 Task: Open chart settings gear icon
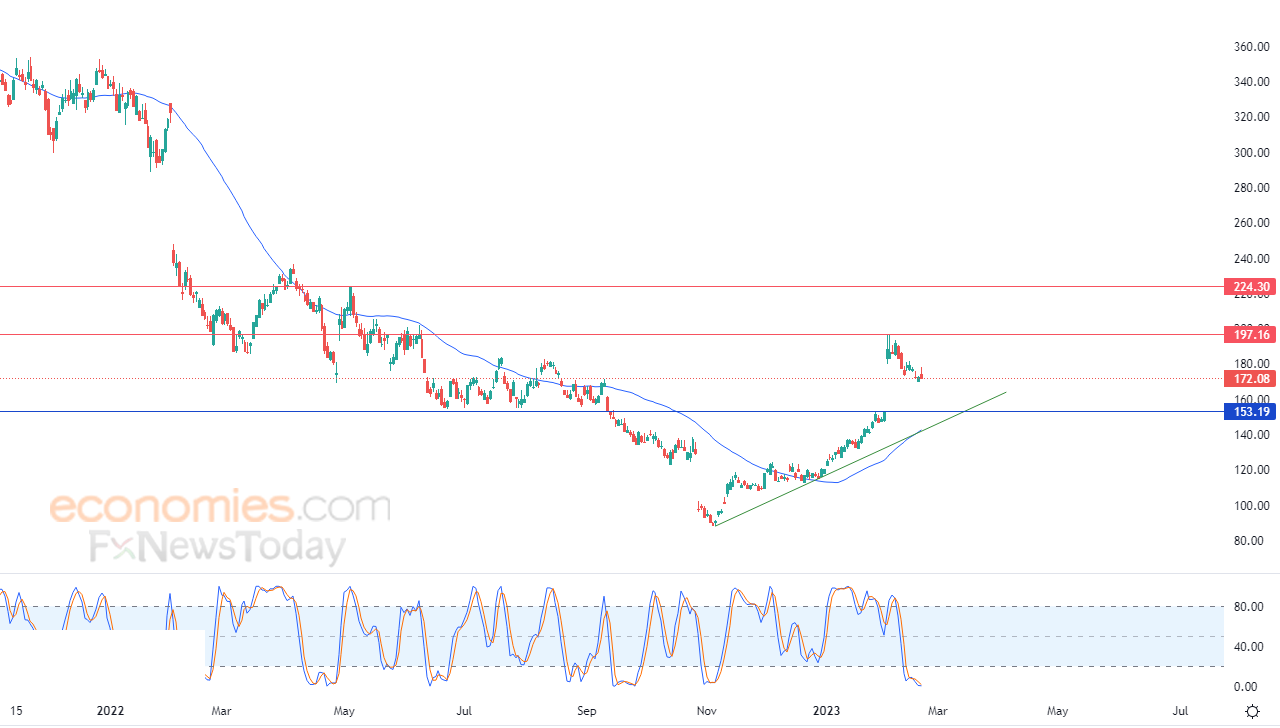coord(1252,711)
